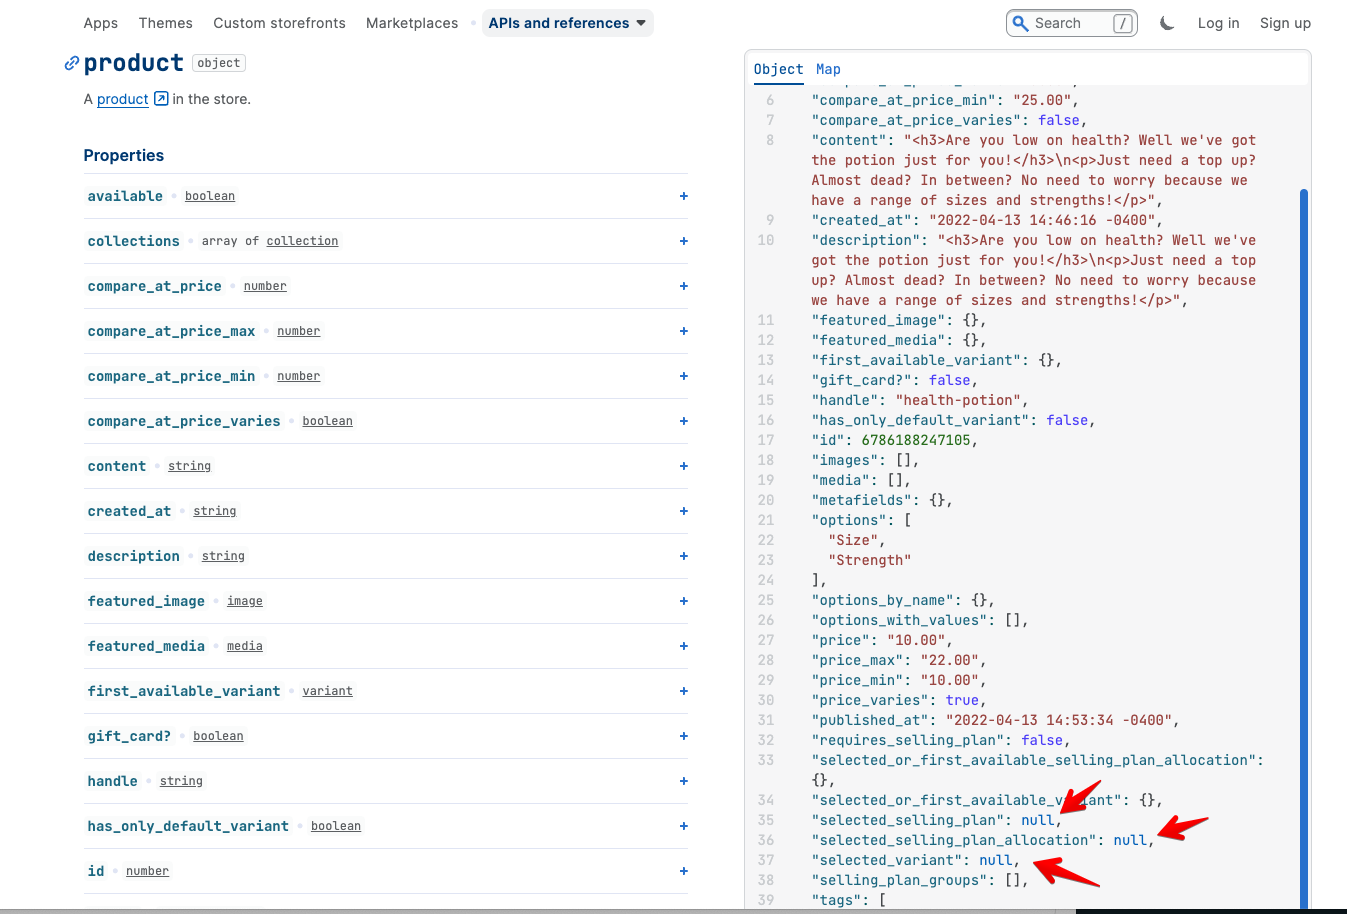Click the external link icon after product
This screenshot has height=914, width=1347.
161,99
